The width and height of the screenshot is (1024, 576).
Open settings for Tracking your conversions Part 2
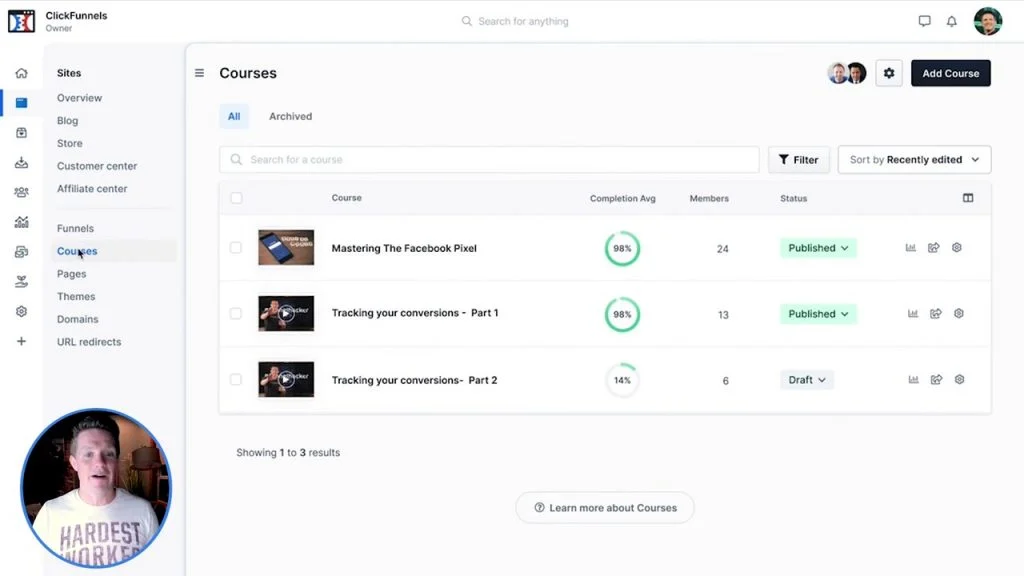tap(959, 380)
